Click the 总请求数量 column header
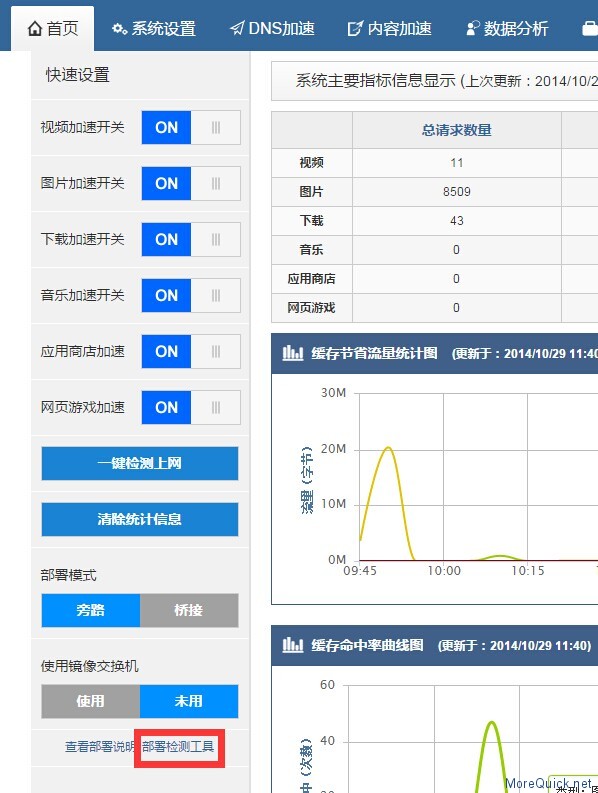598x793 pixels. [456, 130]
